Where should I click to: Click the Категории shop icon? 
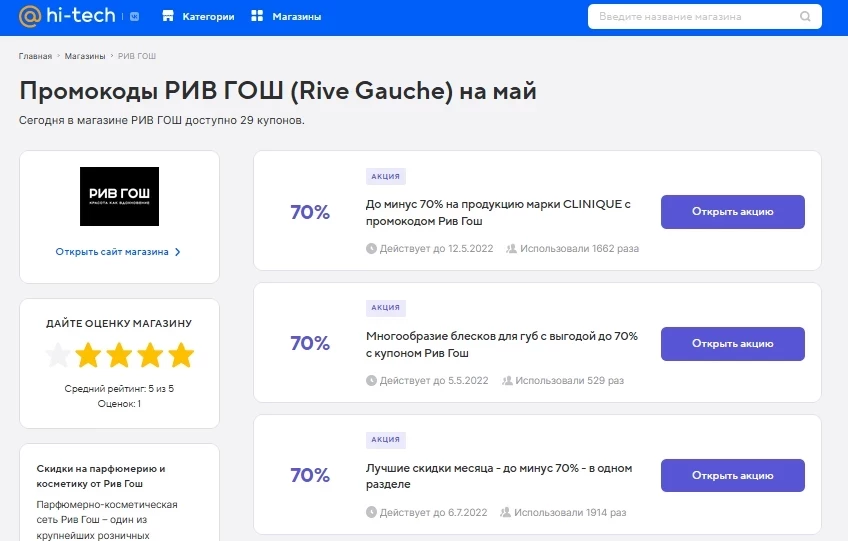pyautogui.click(x=168, y=16)
